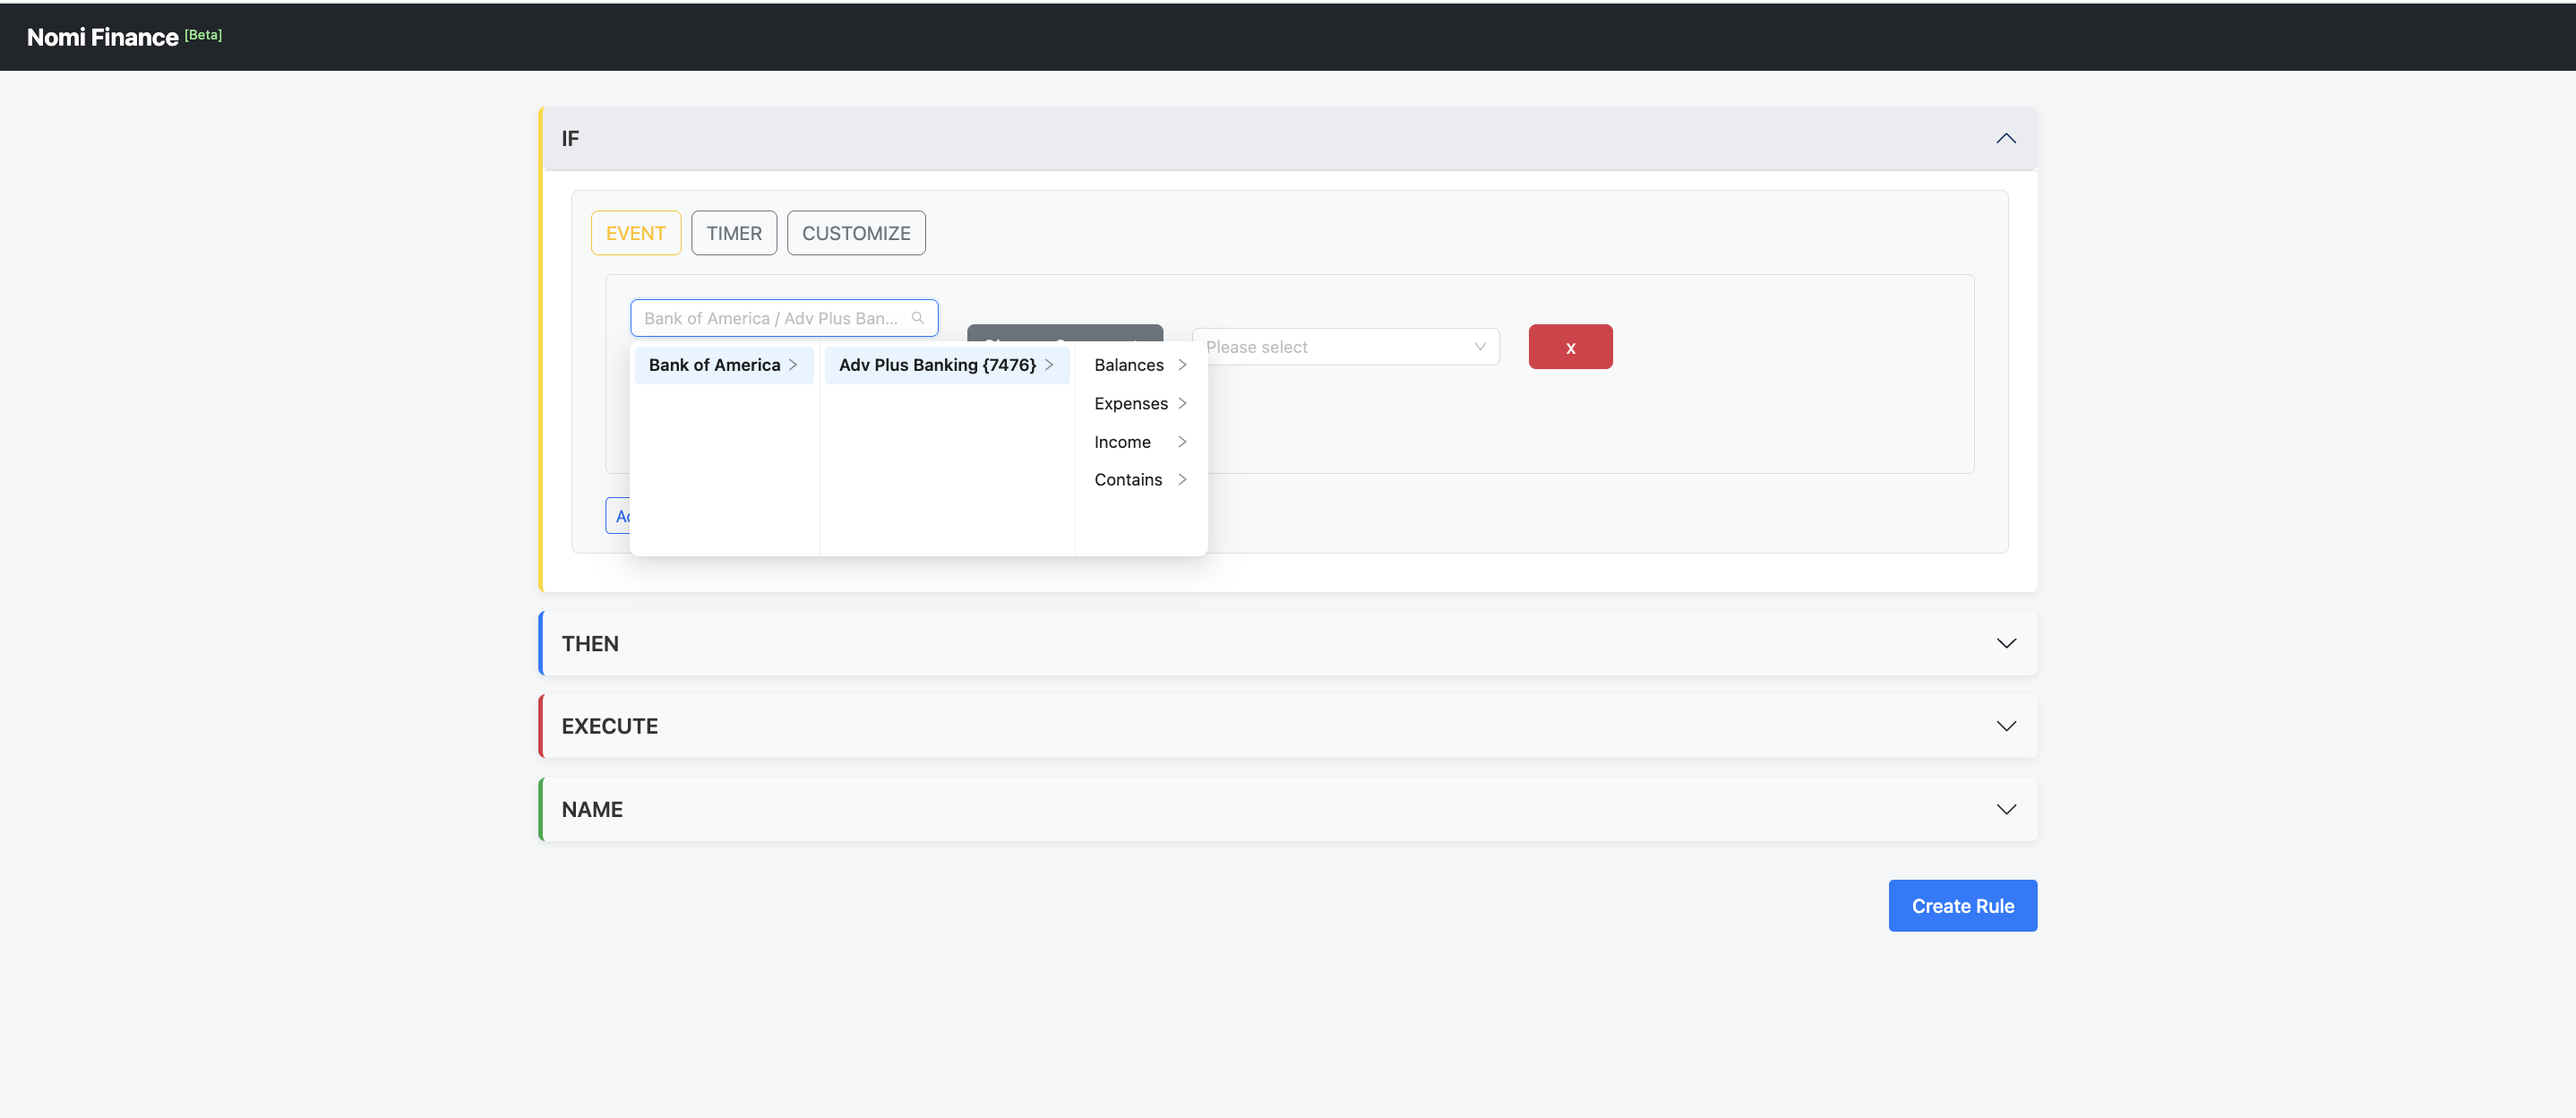Remove condition with red x button

[1570, 347]
